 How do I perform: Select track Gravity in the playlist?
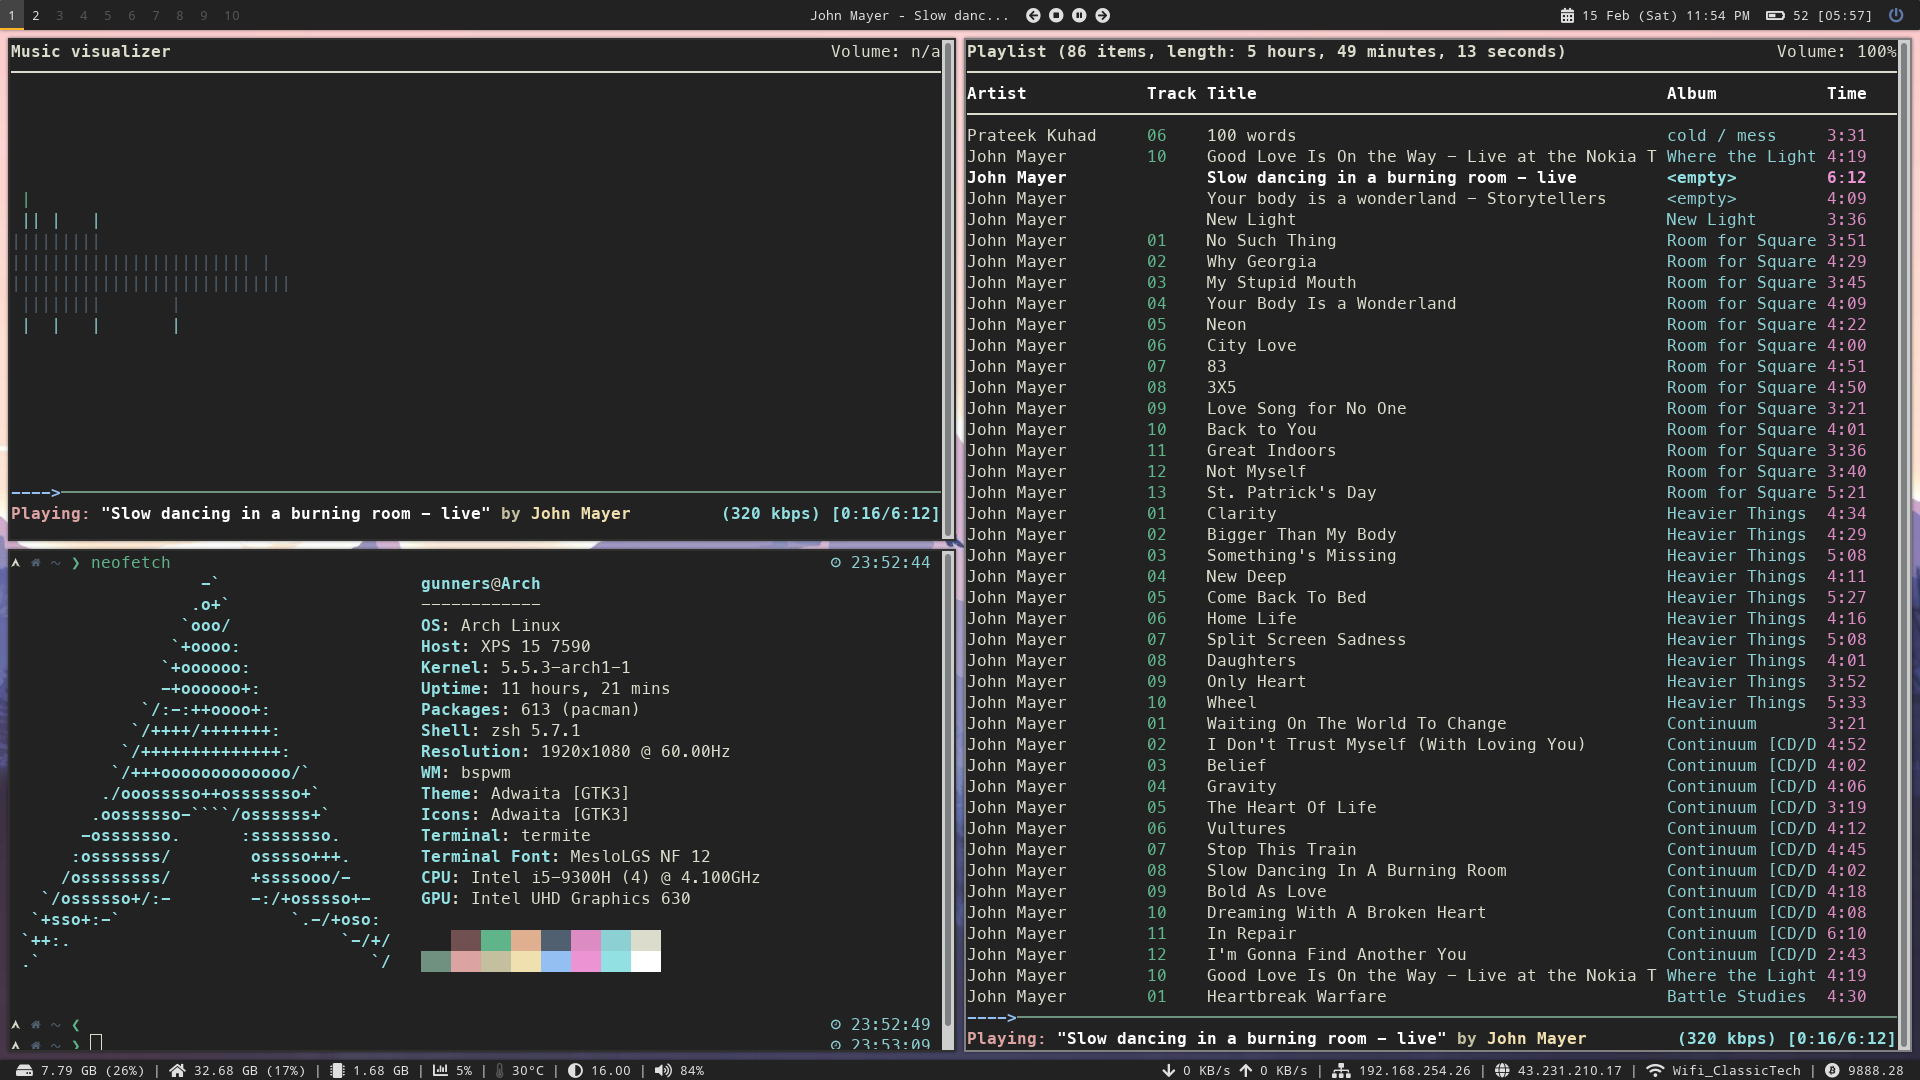1241,786
